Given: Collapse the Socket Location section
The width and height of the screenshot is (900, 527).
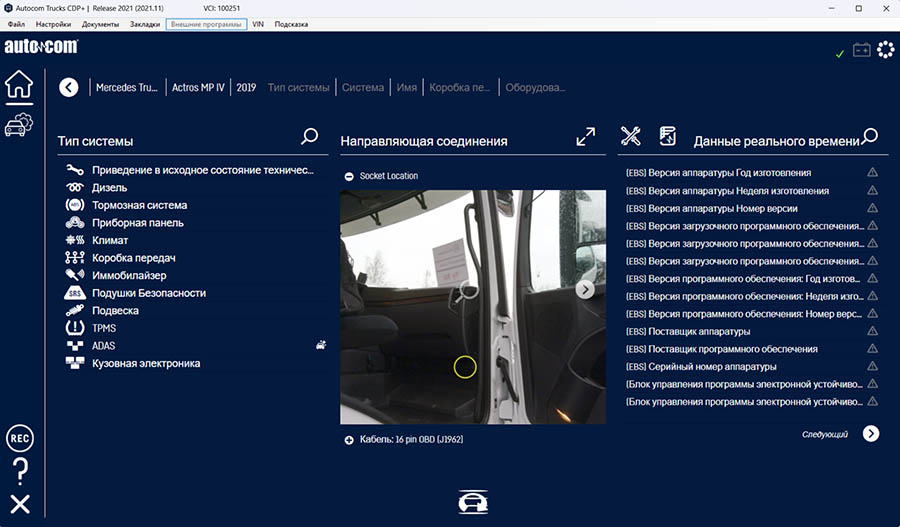Looking at the screenshot, I should click(349, 176).
